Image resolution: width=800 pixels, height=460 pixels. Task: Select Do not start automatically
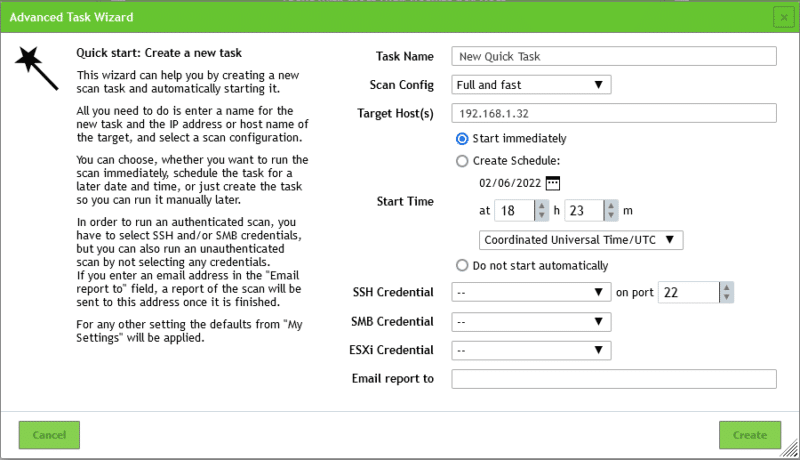coord(462,266)
